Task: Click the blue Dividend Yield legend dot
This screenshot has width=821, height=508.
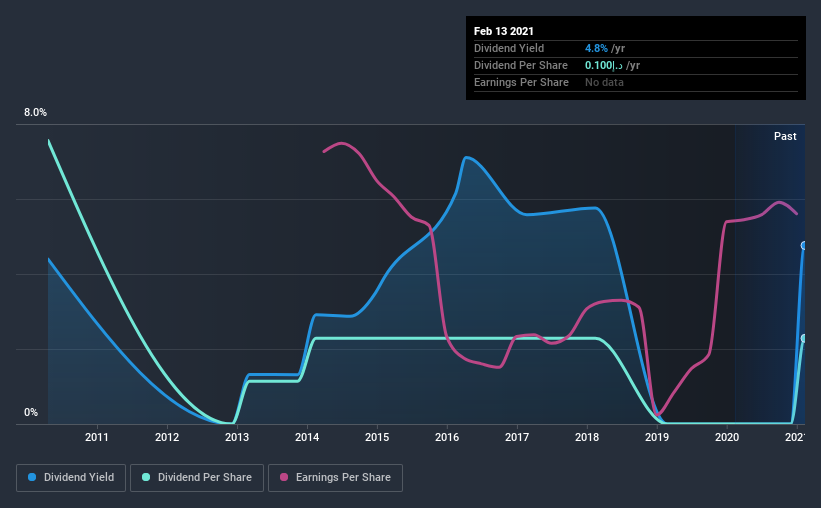Action: (32, 477)
